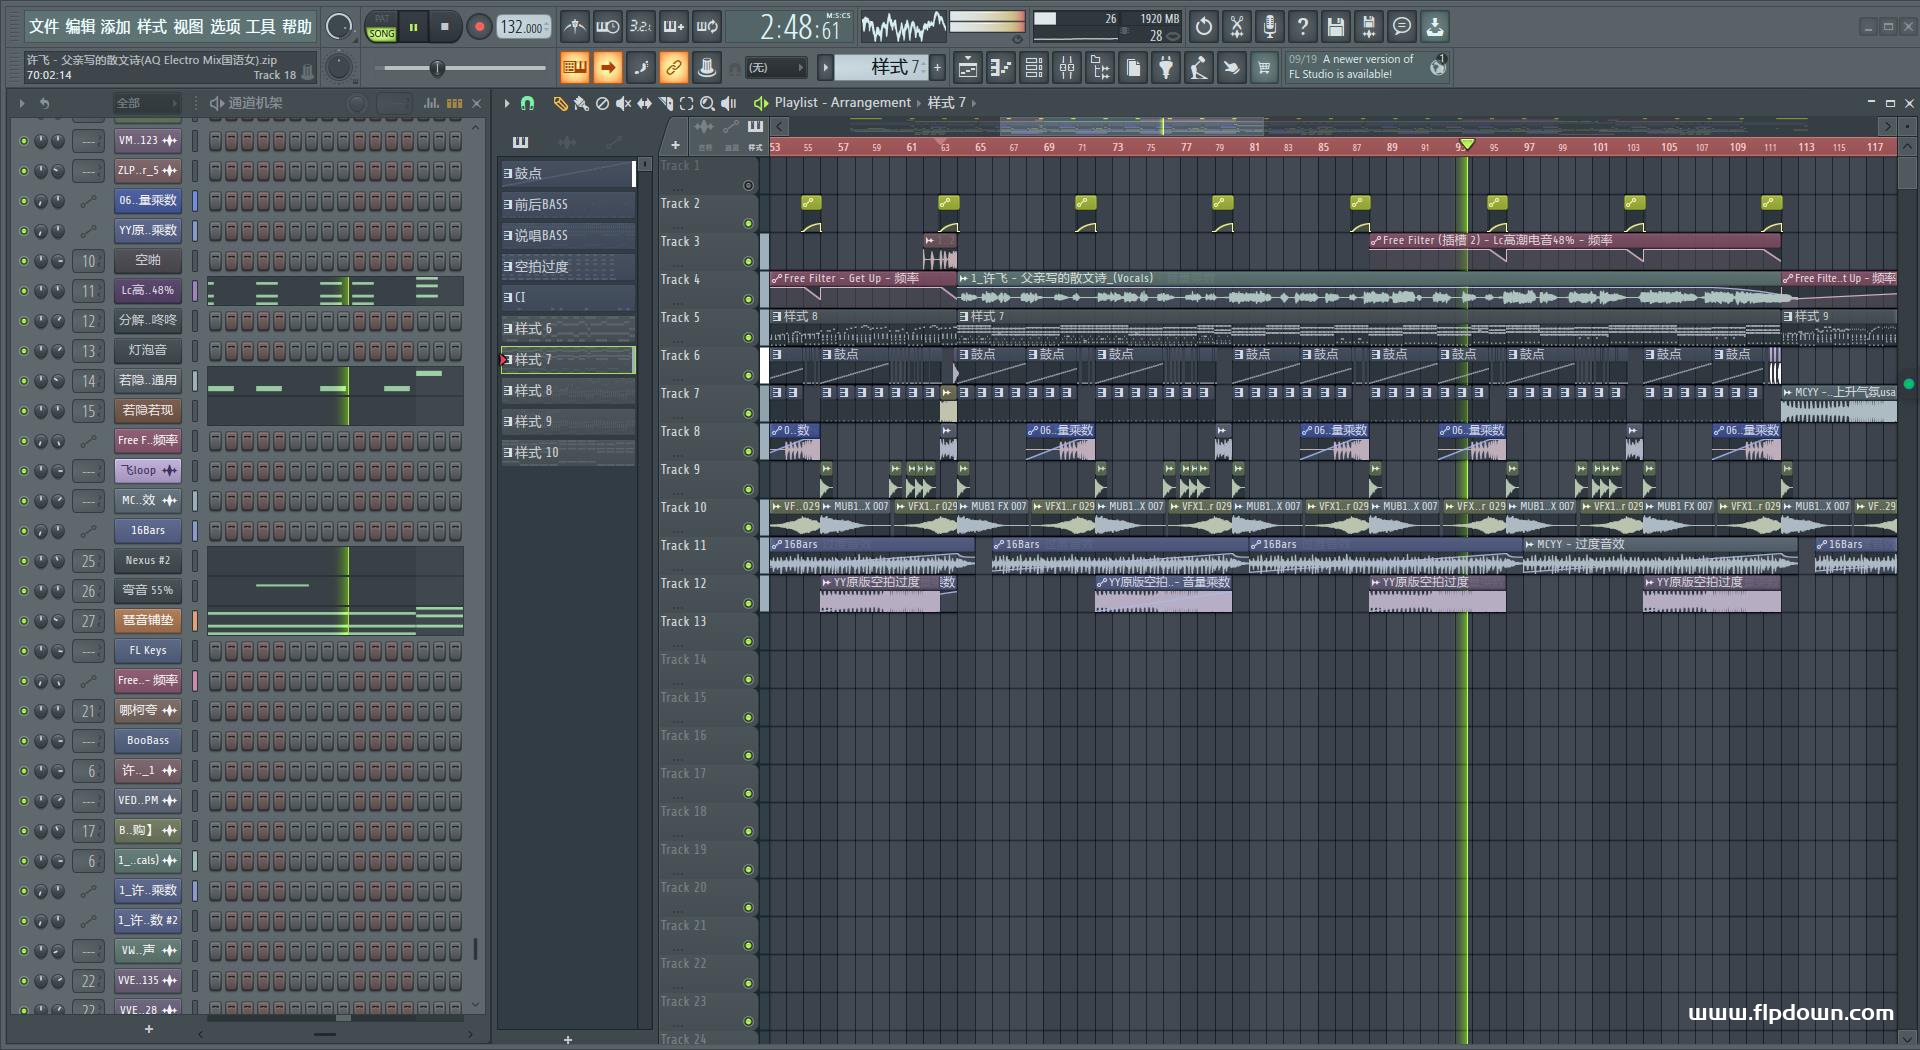Click the master pitch knob
This screenshot has width=1920, height=1050.
340,68
